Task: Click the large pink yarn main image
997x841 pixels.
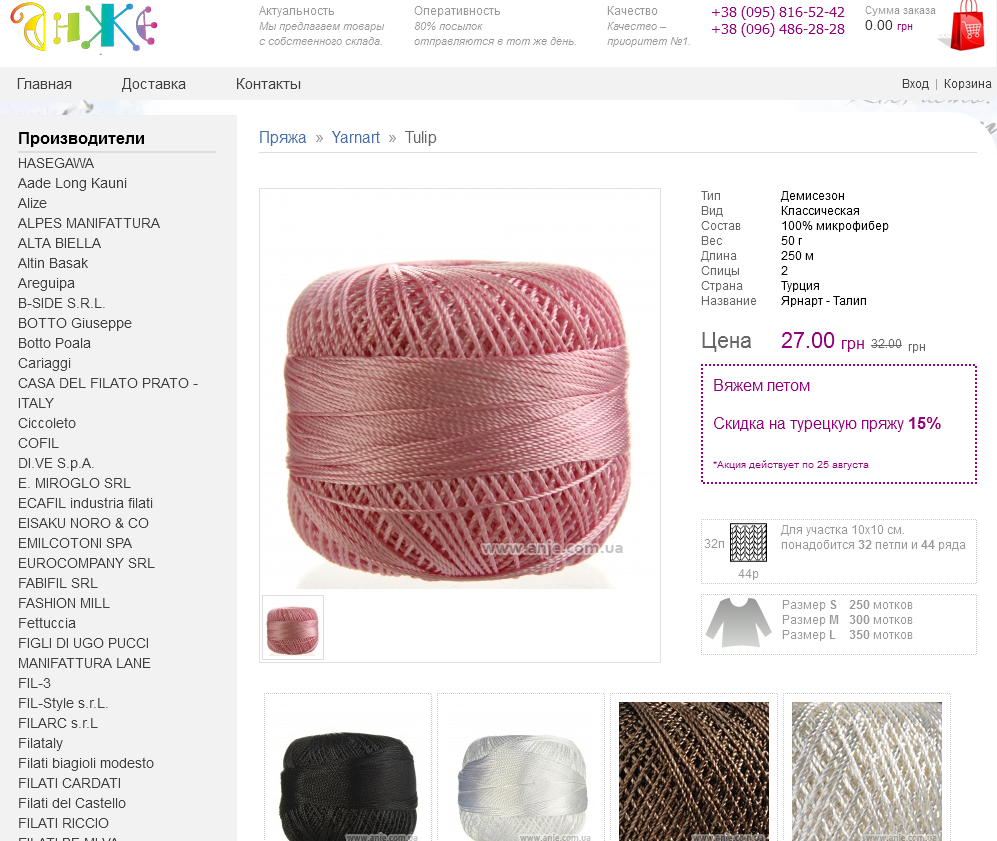Action: [460, 420]
